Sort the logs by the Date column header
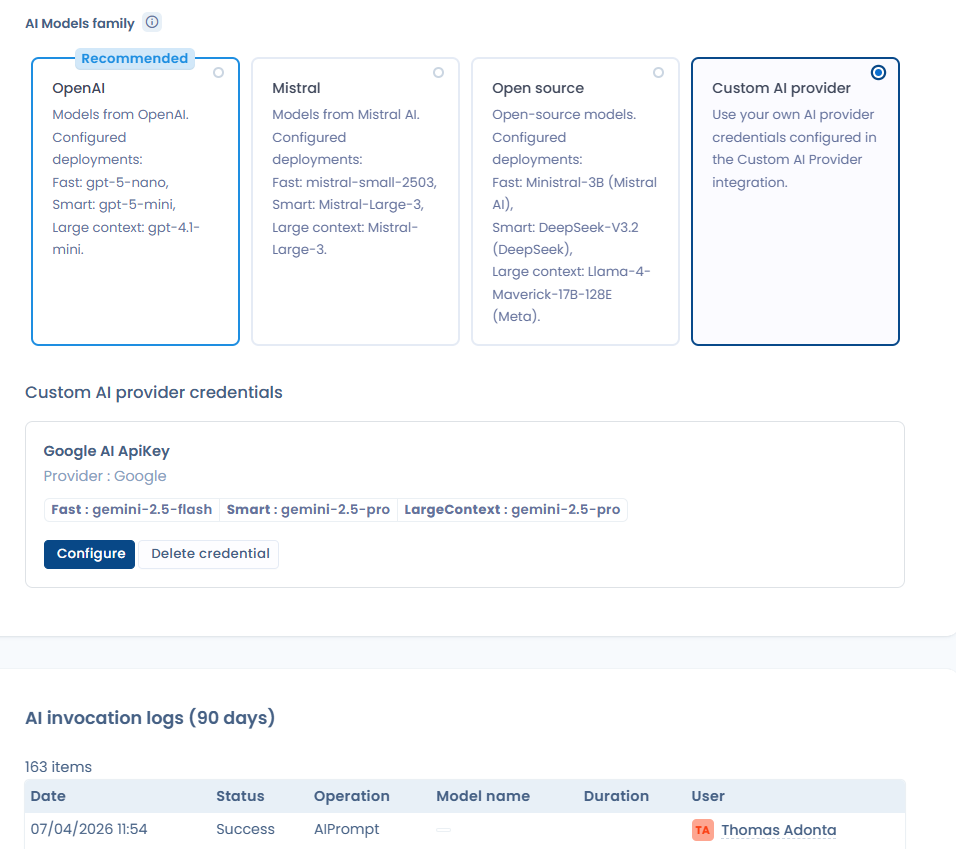The height and width of the screenshot is (849, 956). coord(47,796)
